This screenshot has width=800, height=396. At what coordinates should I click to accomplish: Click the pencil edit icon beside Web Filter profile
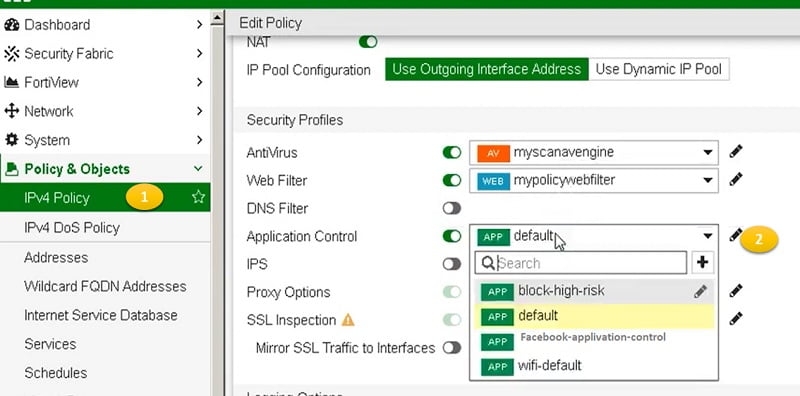(735, 179)
